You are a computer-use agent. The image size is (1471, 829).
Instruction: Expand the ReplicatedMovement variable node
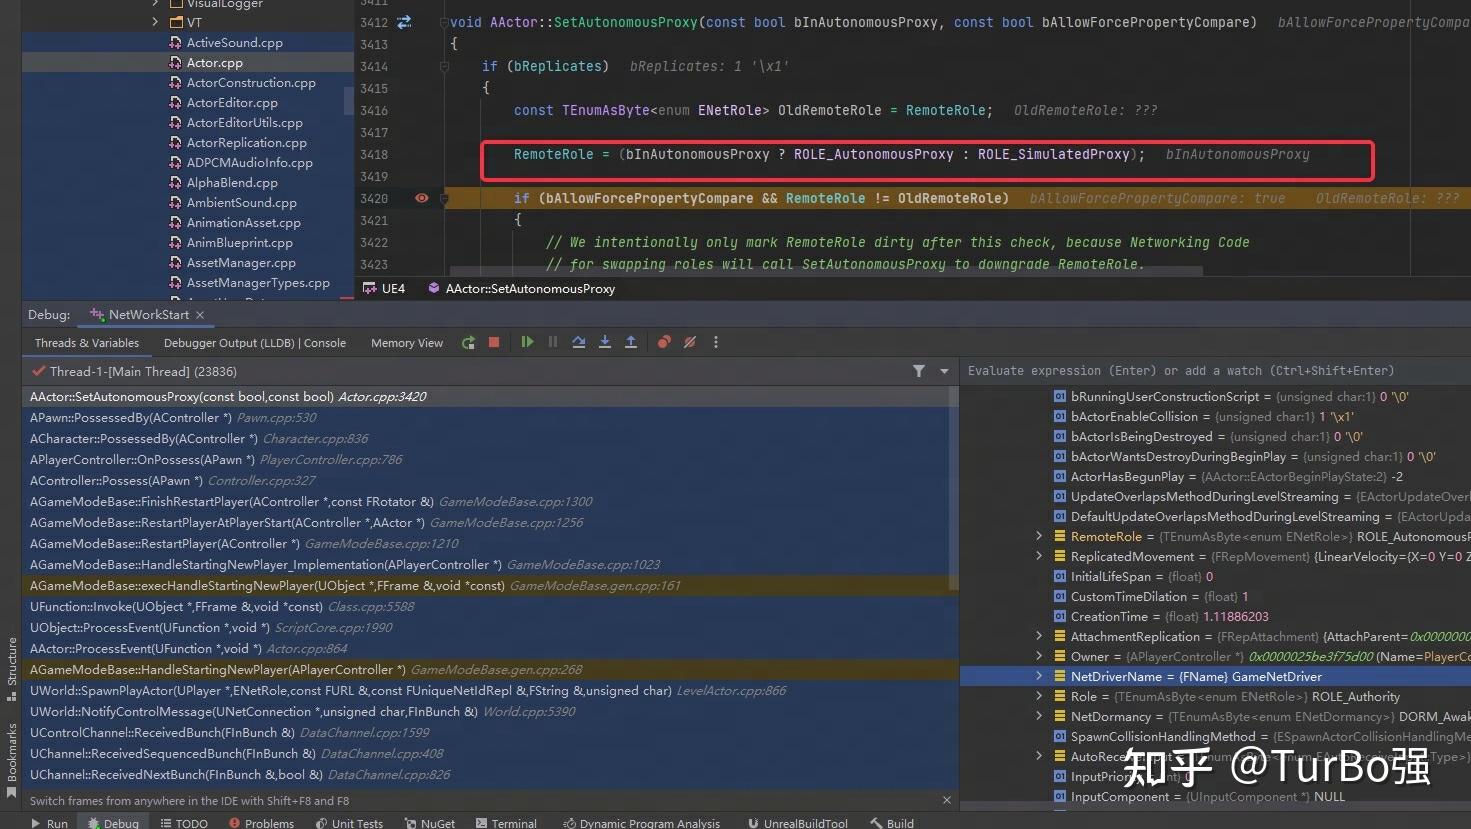pos(1039,557)
